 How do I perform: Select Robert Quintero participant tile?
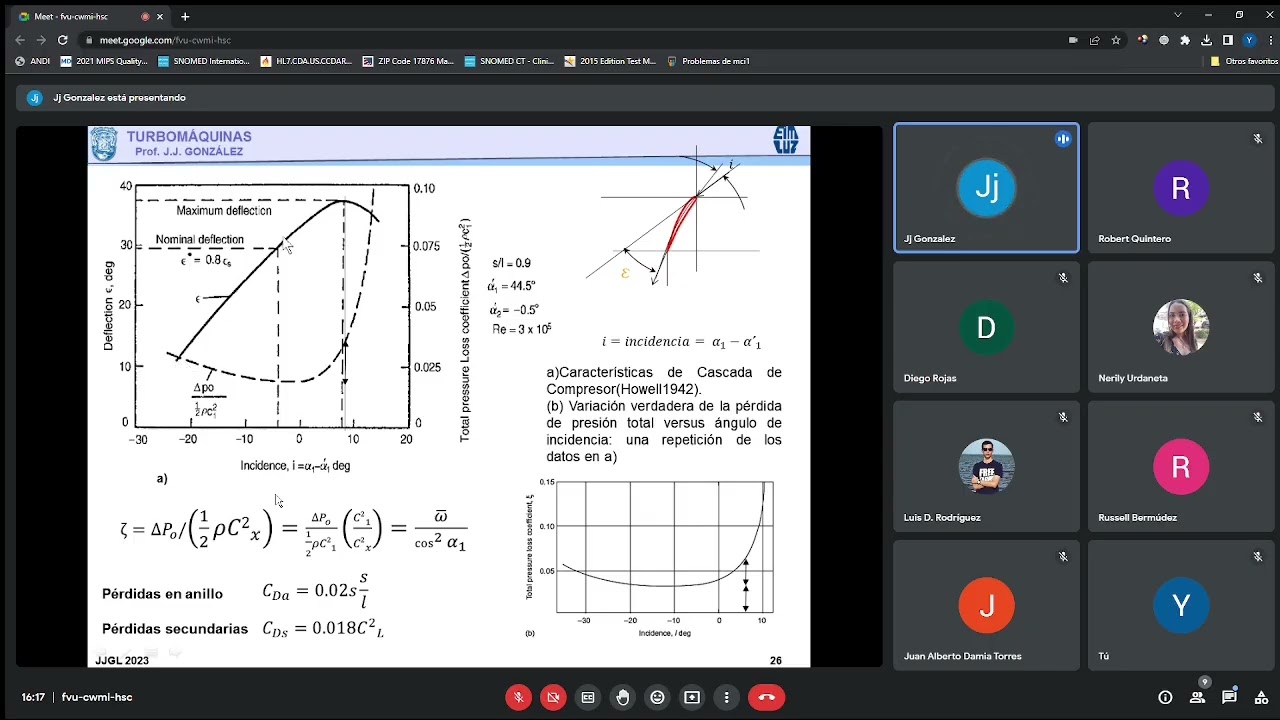[1180, 188]
